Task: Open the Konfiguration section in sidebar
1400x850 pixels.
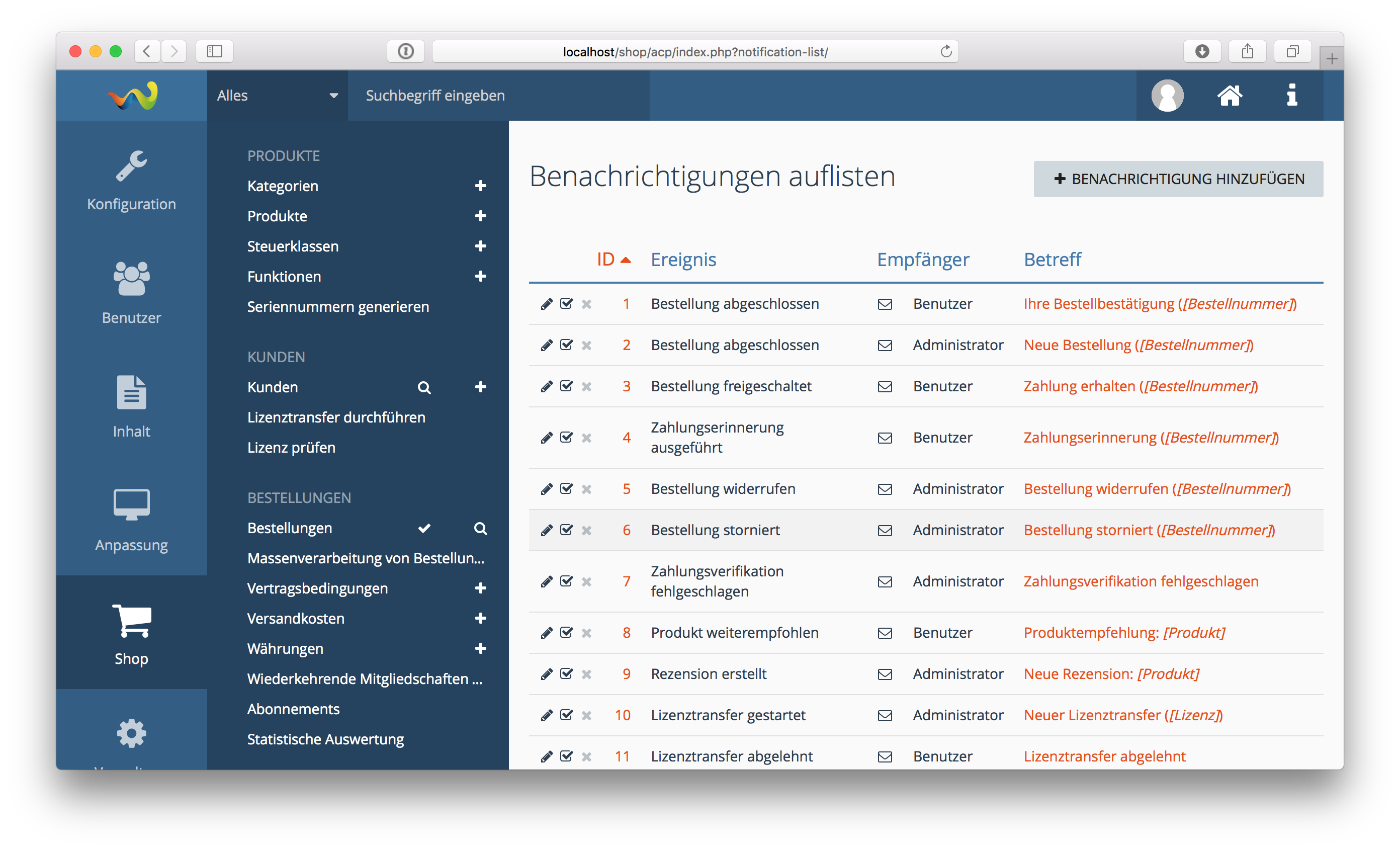Action: (x=131, y=180)
